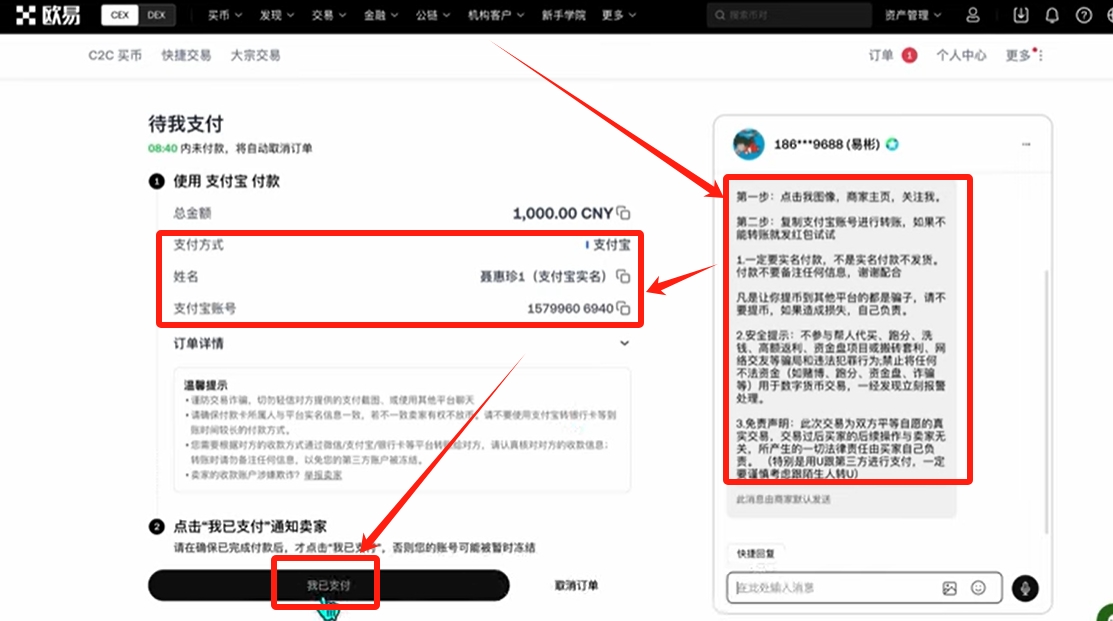Click the 举报卖家 link
The width and height of the screenshot is (1113, 621).
(323, 475)
